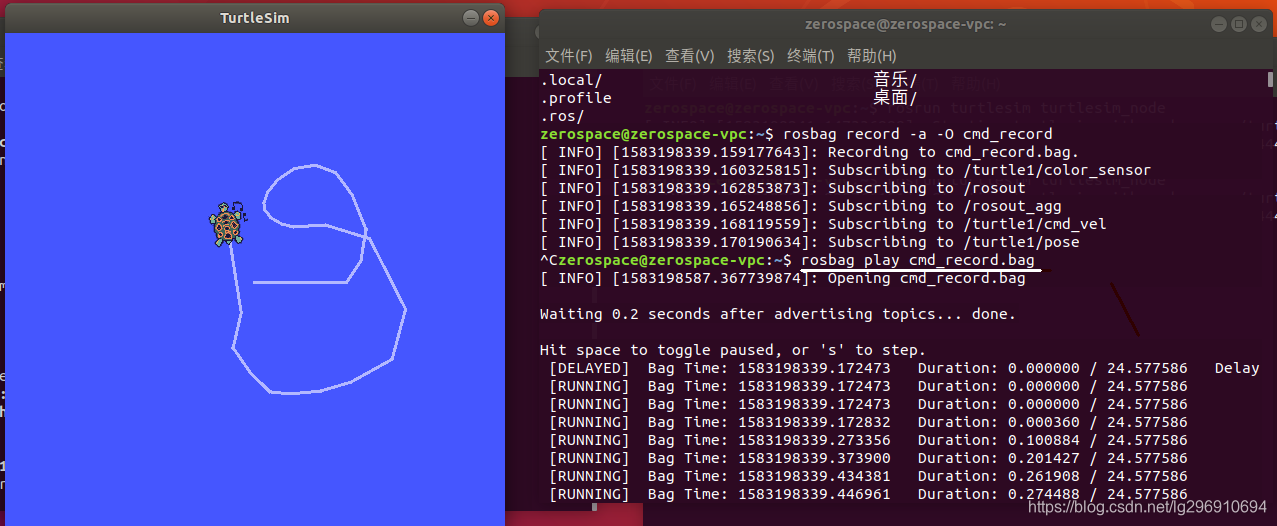Click the 'rosbag play cmd_record.bag' command
This screenshot has height=526, width=1277.
[918, 260]
